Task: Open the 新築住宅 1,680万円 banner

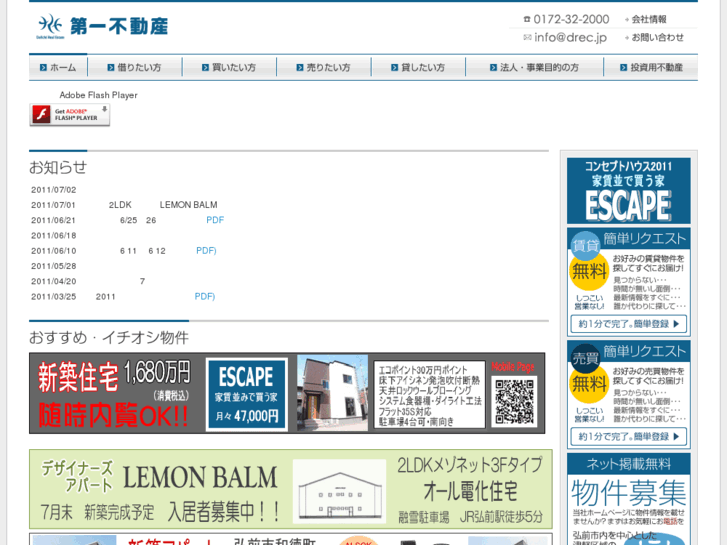Action: tap(287, 393)
